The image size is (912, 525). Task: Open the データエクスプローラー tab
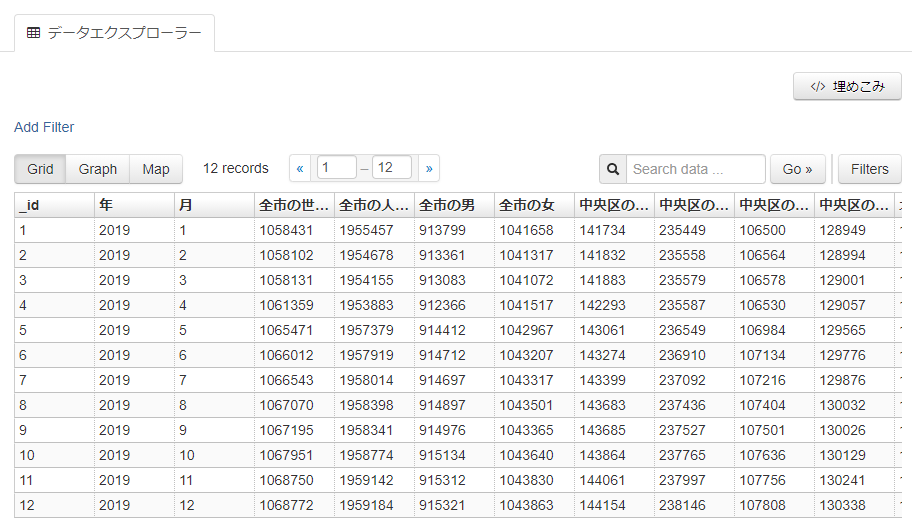pos(114,33)
